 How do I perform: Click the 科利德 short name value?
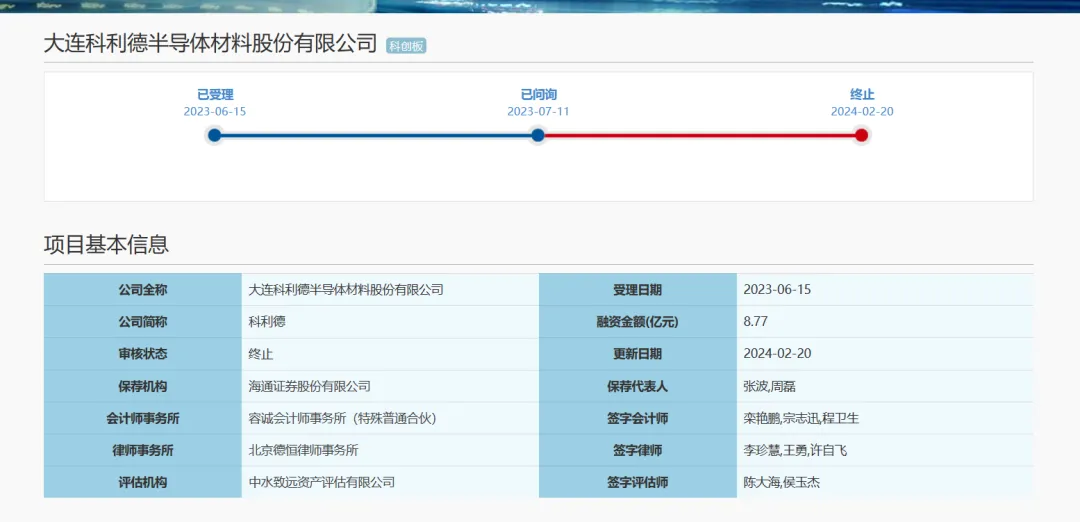click(267, 322)
